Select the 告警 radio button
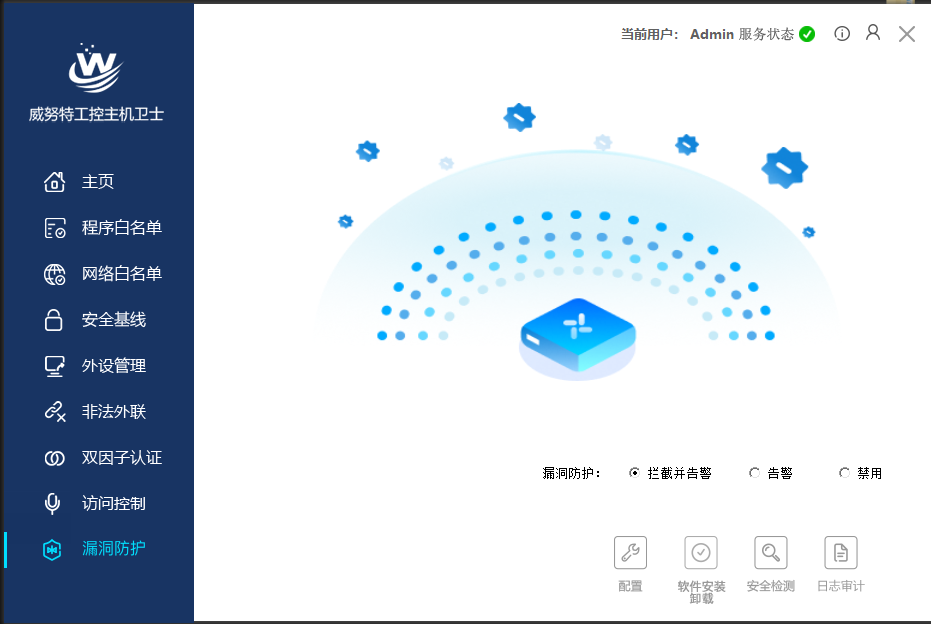 (x=754, y=473)
